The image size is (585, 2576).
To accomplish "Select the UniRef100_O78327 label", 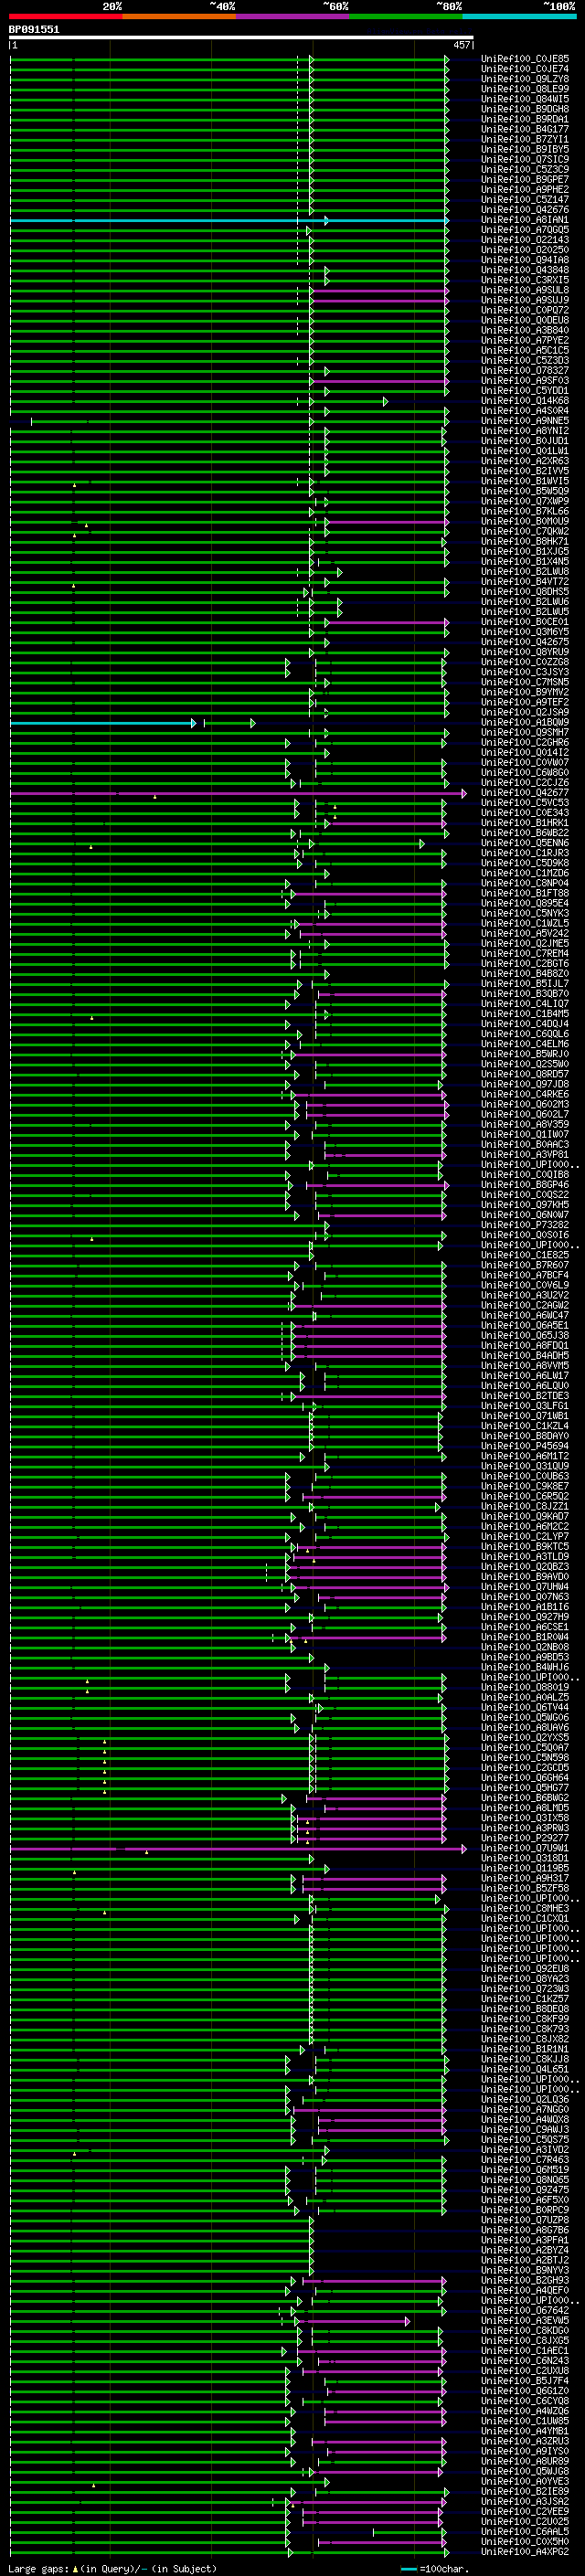I will pyautogui.click(x=525, y=371).
